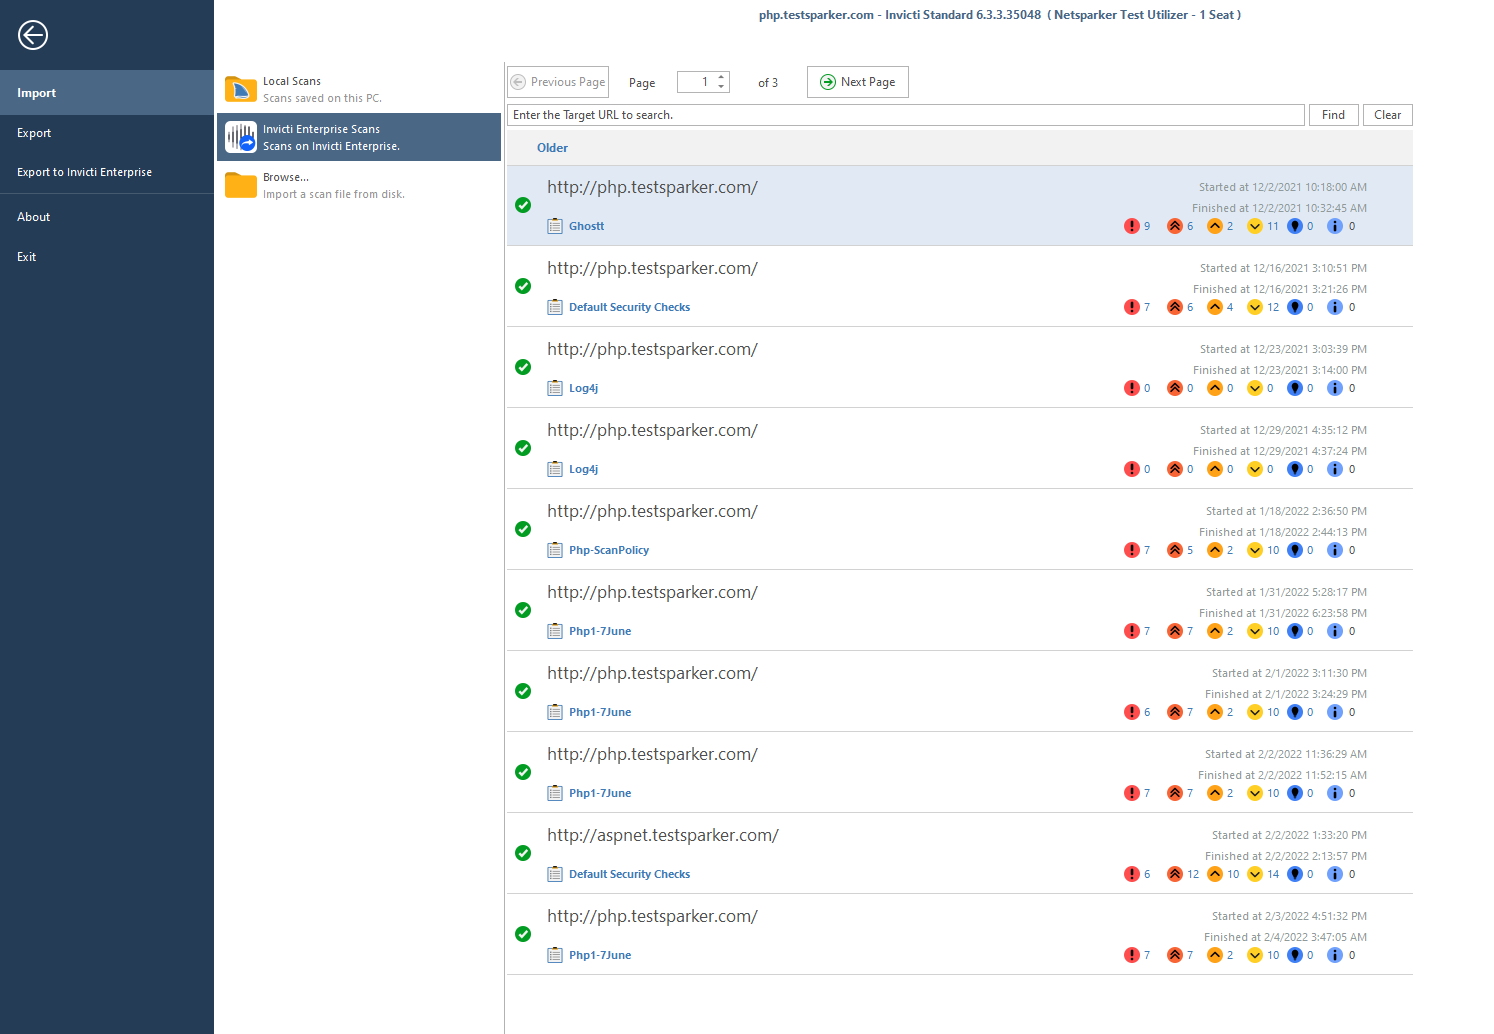Click the Browse folder icon
Viewport: 1494px width, 1034px height.
coord(241,185)
